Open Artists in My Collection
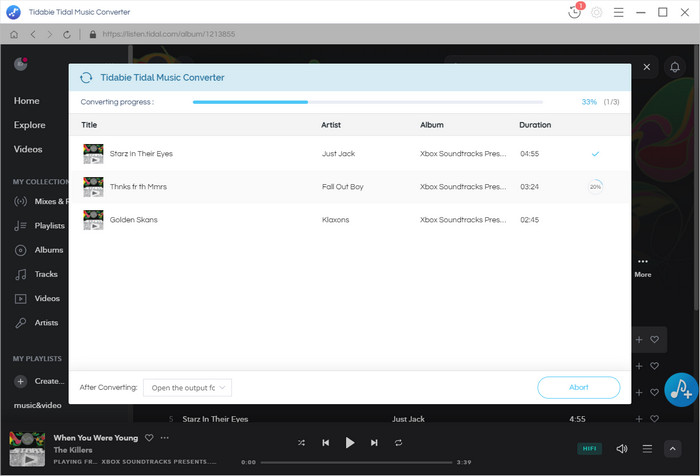The width and height of the screenshot is (700, 476). [x=36, y=322]
